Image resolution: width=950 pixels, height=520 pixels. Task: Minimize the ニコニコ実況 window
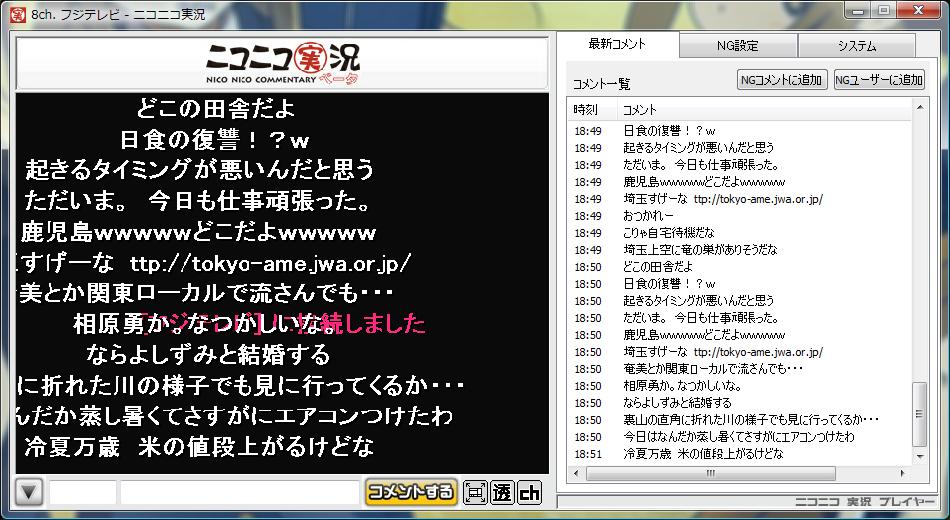coord(858,10)
